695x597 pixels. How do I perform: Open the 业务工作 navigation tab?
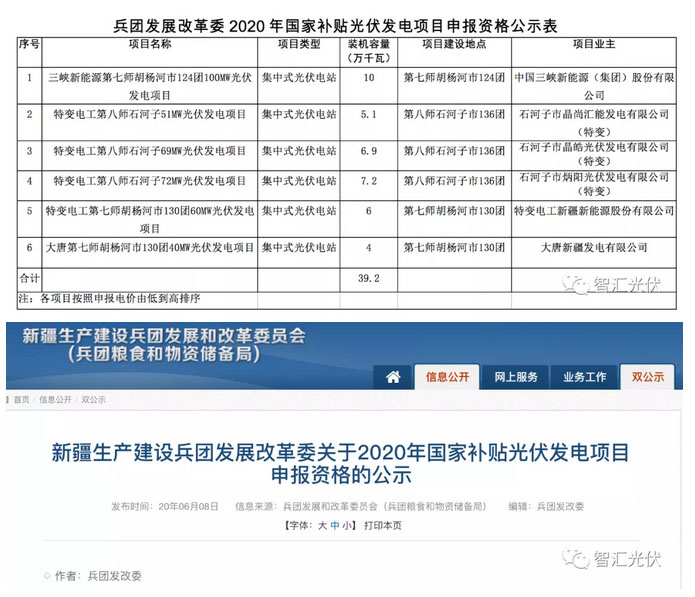pyautogui.click(x=584, y=377)
